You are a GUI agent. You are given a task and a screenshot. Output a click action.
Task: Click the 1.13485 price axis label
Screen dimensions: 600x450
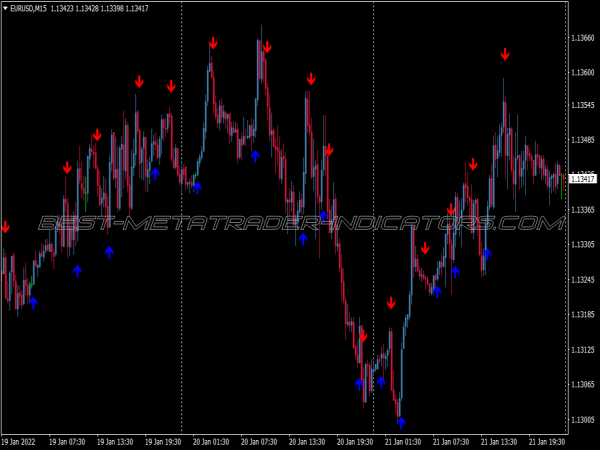tap(583, 140)
